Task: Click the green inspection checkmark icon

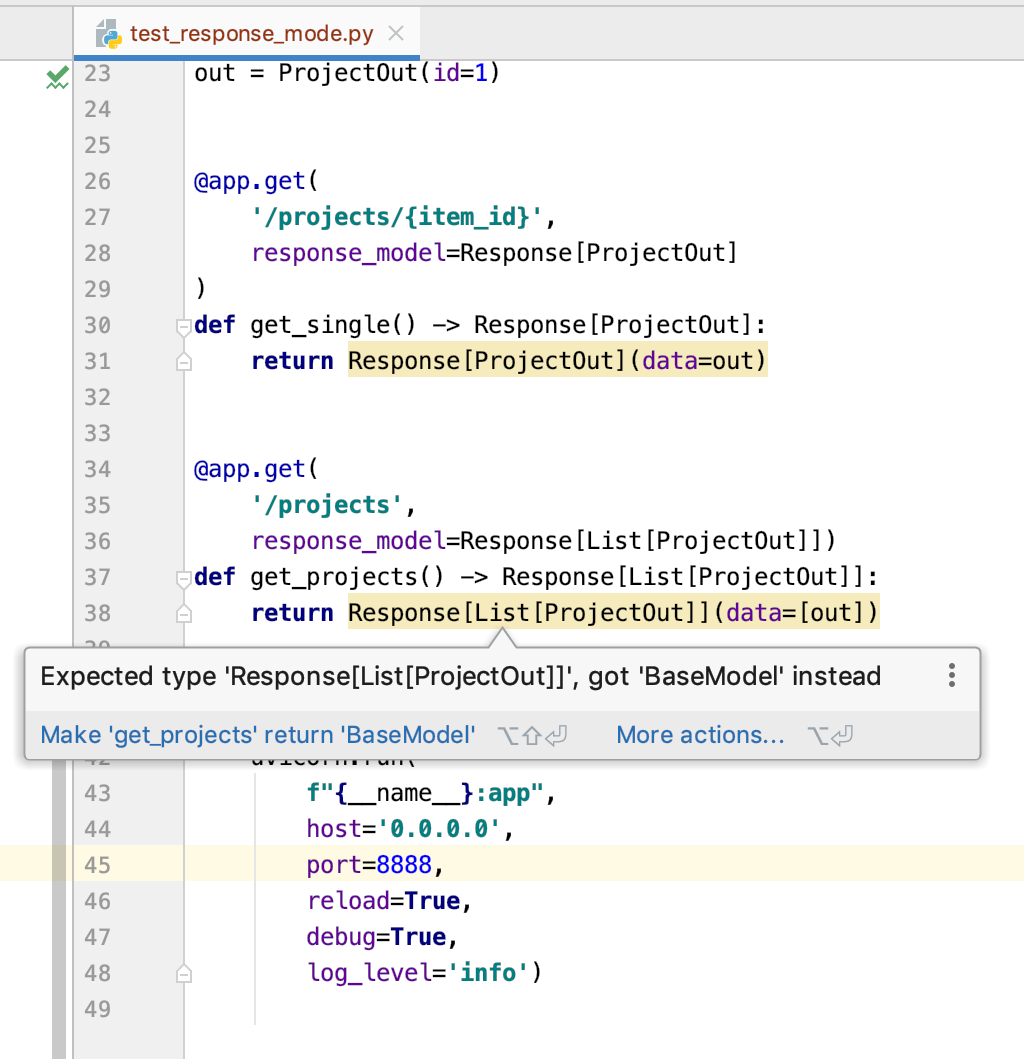Action: pos(57,77)
